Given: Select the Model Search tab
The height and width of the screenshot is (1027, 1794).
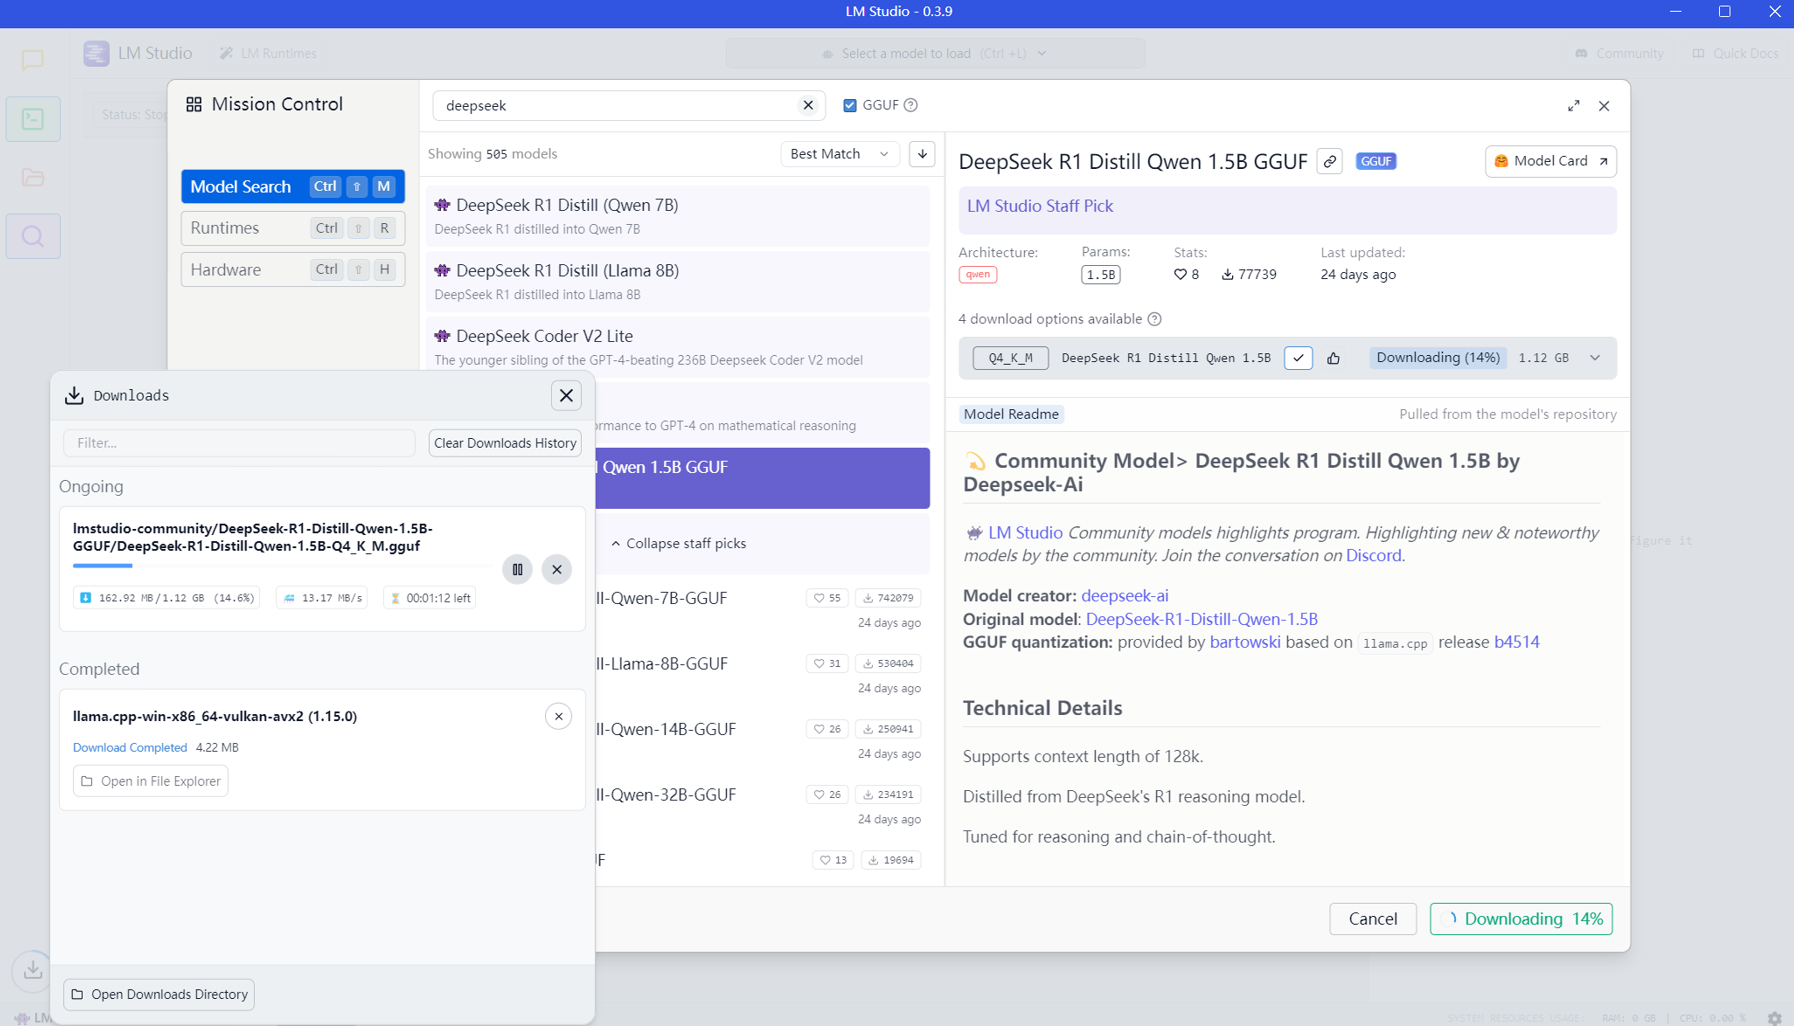Looking at the screenshot, I should coord(293,187).
